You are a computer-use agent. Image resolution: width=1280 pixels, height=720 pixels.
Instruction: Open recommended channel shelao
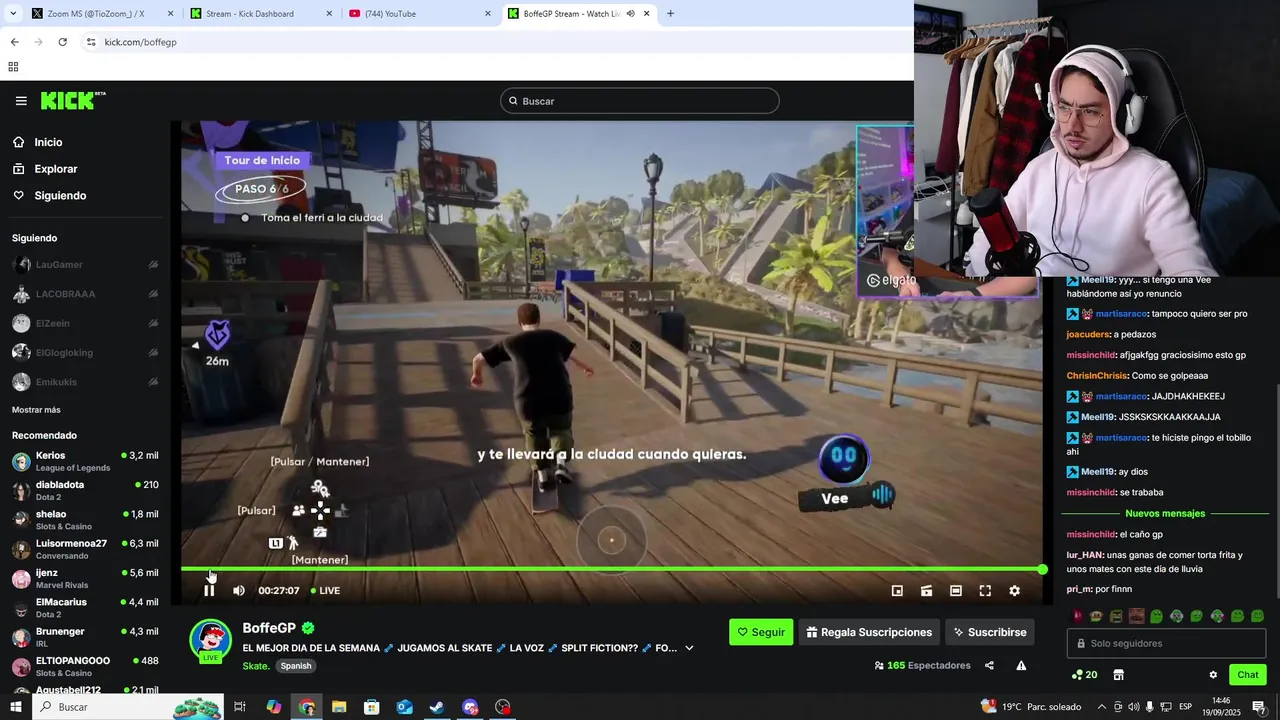pos(85,520)
